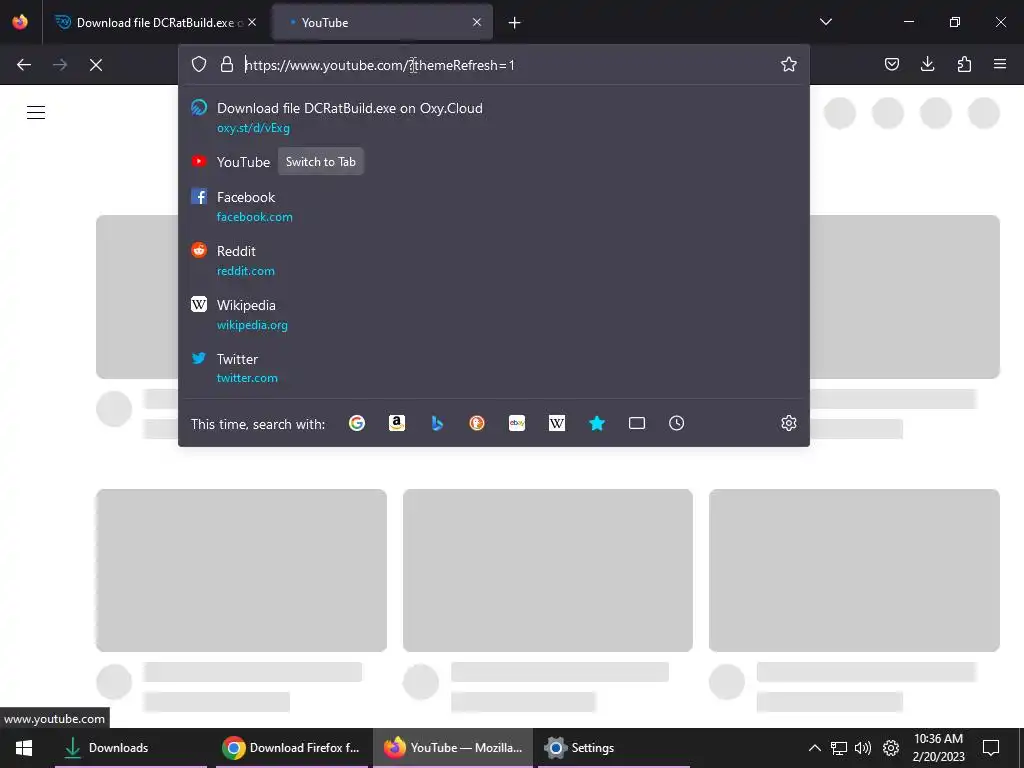Choose the Wikipedia suggestion row
The image size is (1024, 768).
point(494,314)
